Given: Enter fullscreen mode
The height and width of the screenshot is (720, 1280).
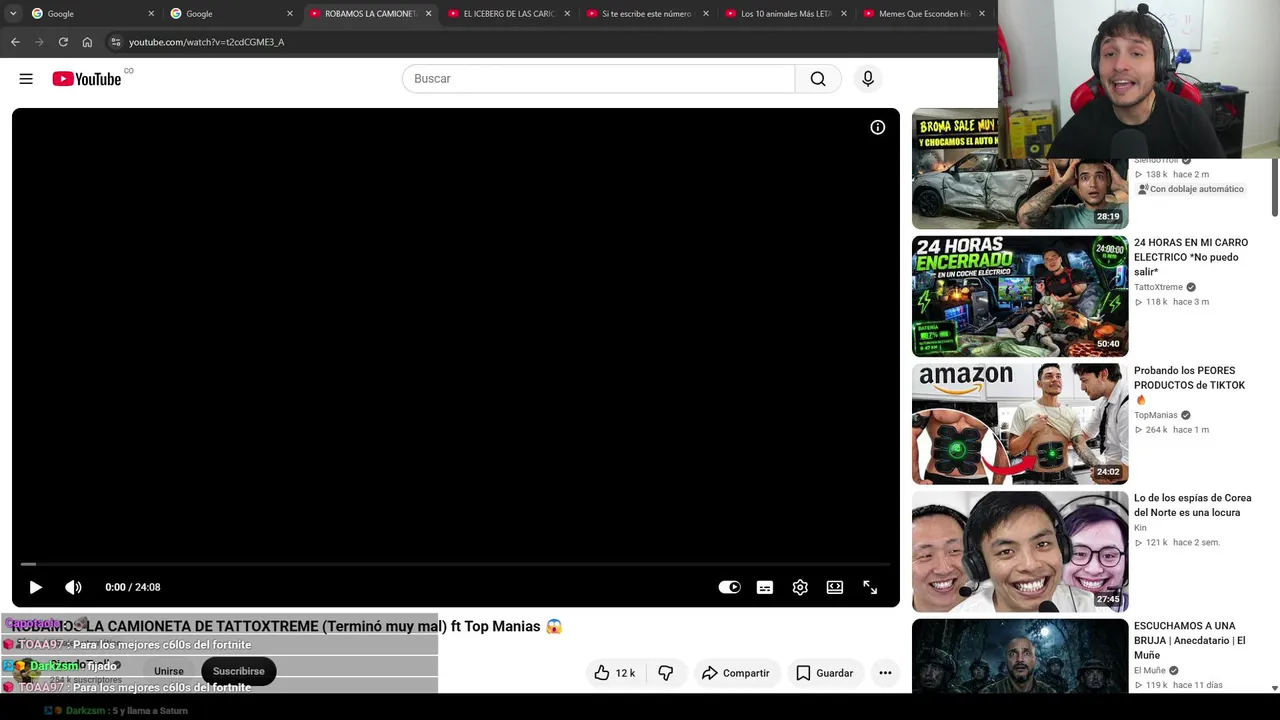Looking at the screenshot, I should tap(870, 587).
